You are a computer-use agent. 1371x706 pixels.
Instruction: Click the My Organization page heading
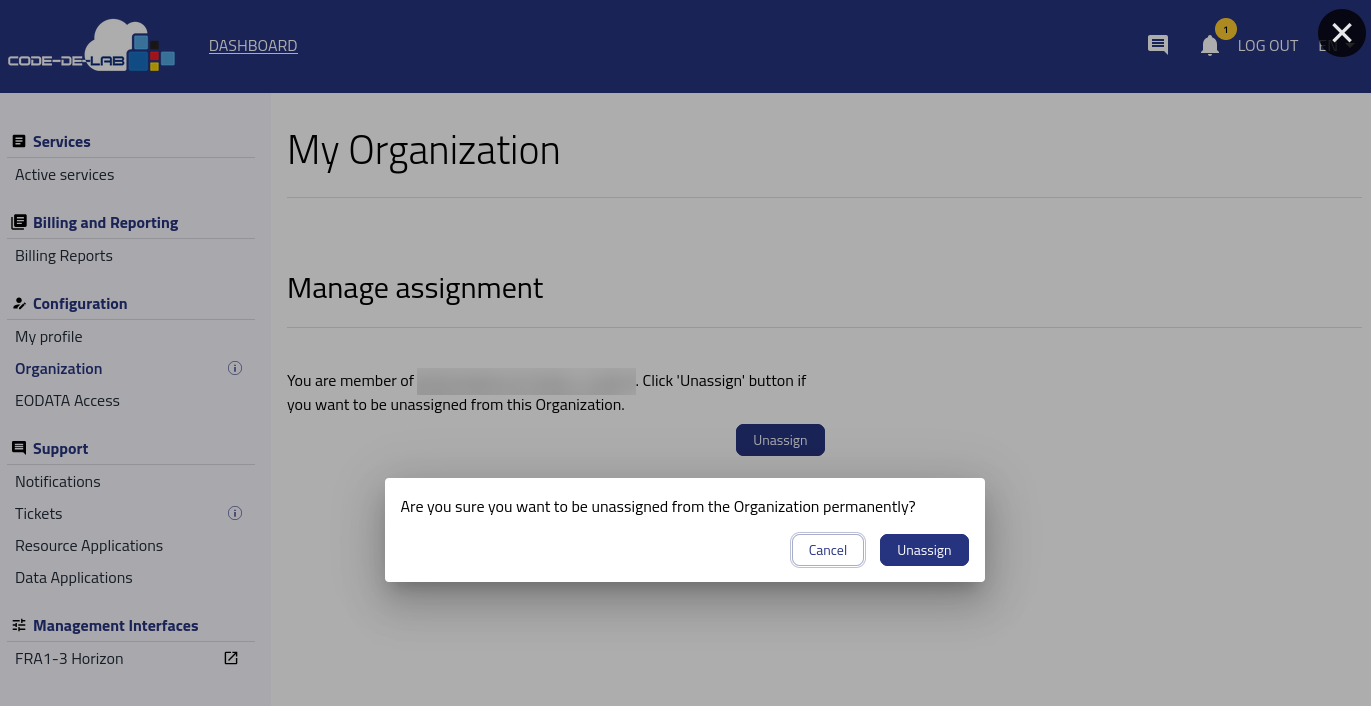pos(424,151)
